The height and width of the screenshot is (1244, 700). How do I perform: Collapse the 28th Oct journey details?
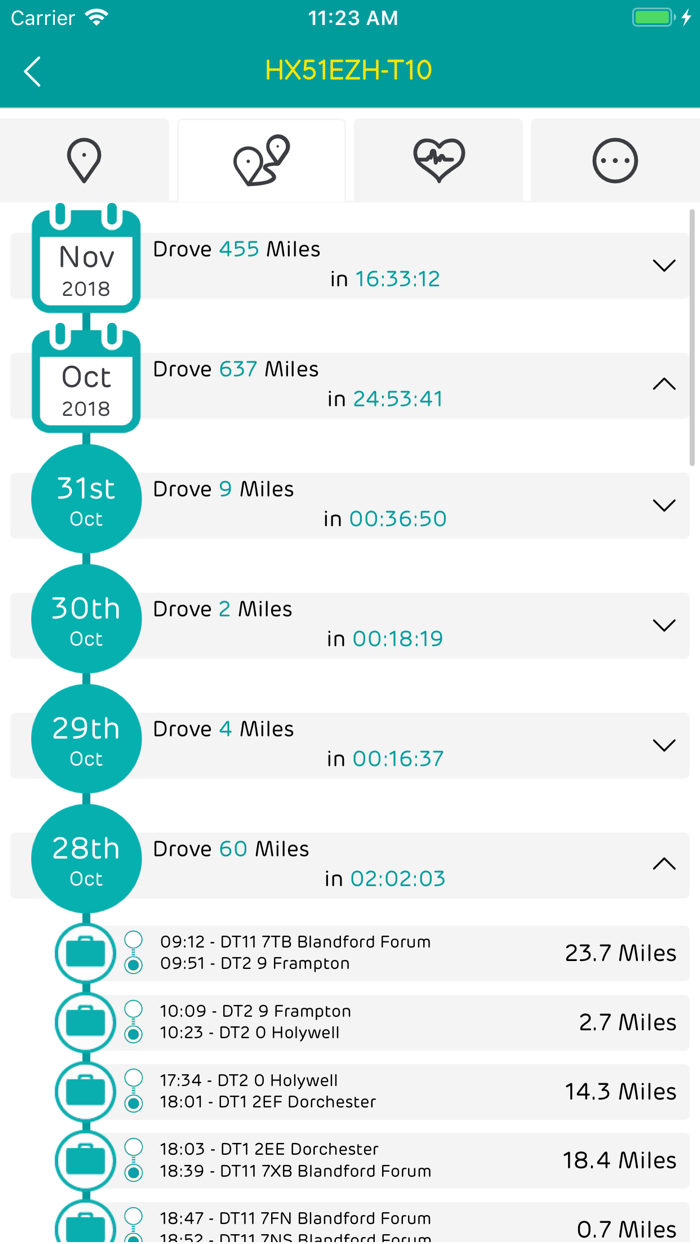[x=663, y=862]
